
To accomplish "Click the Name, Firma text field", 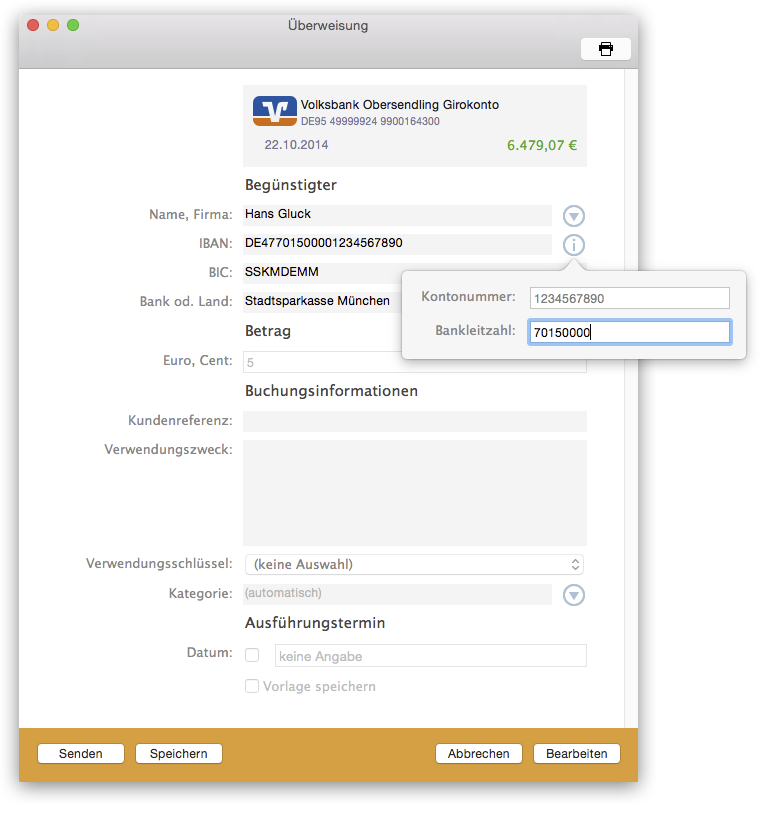I will pyautogui.click(x=396, y=214).
